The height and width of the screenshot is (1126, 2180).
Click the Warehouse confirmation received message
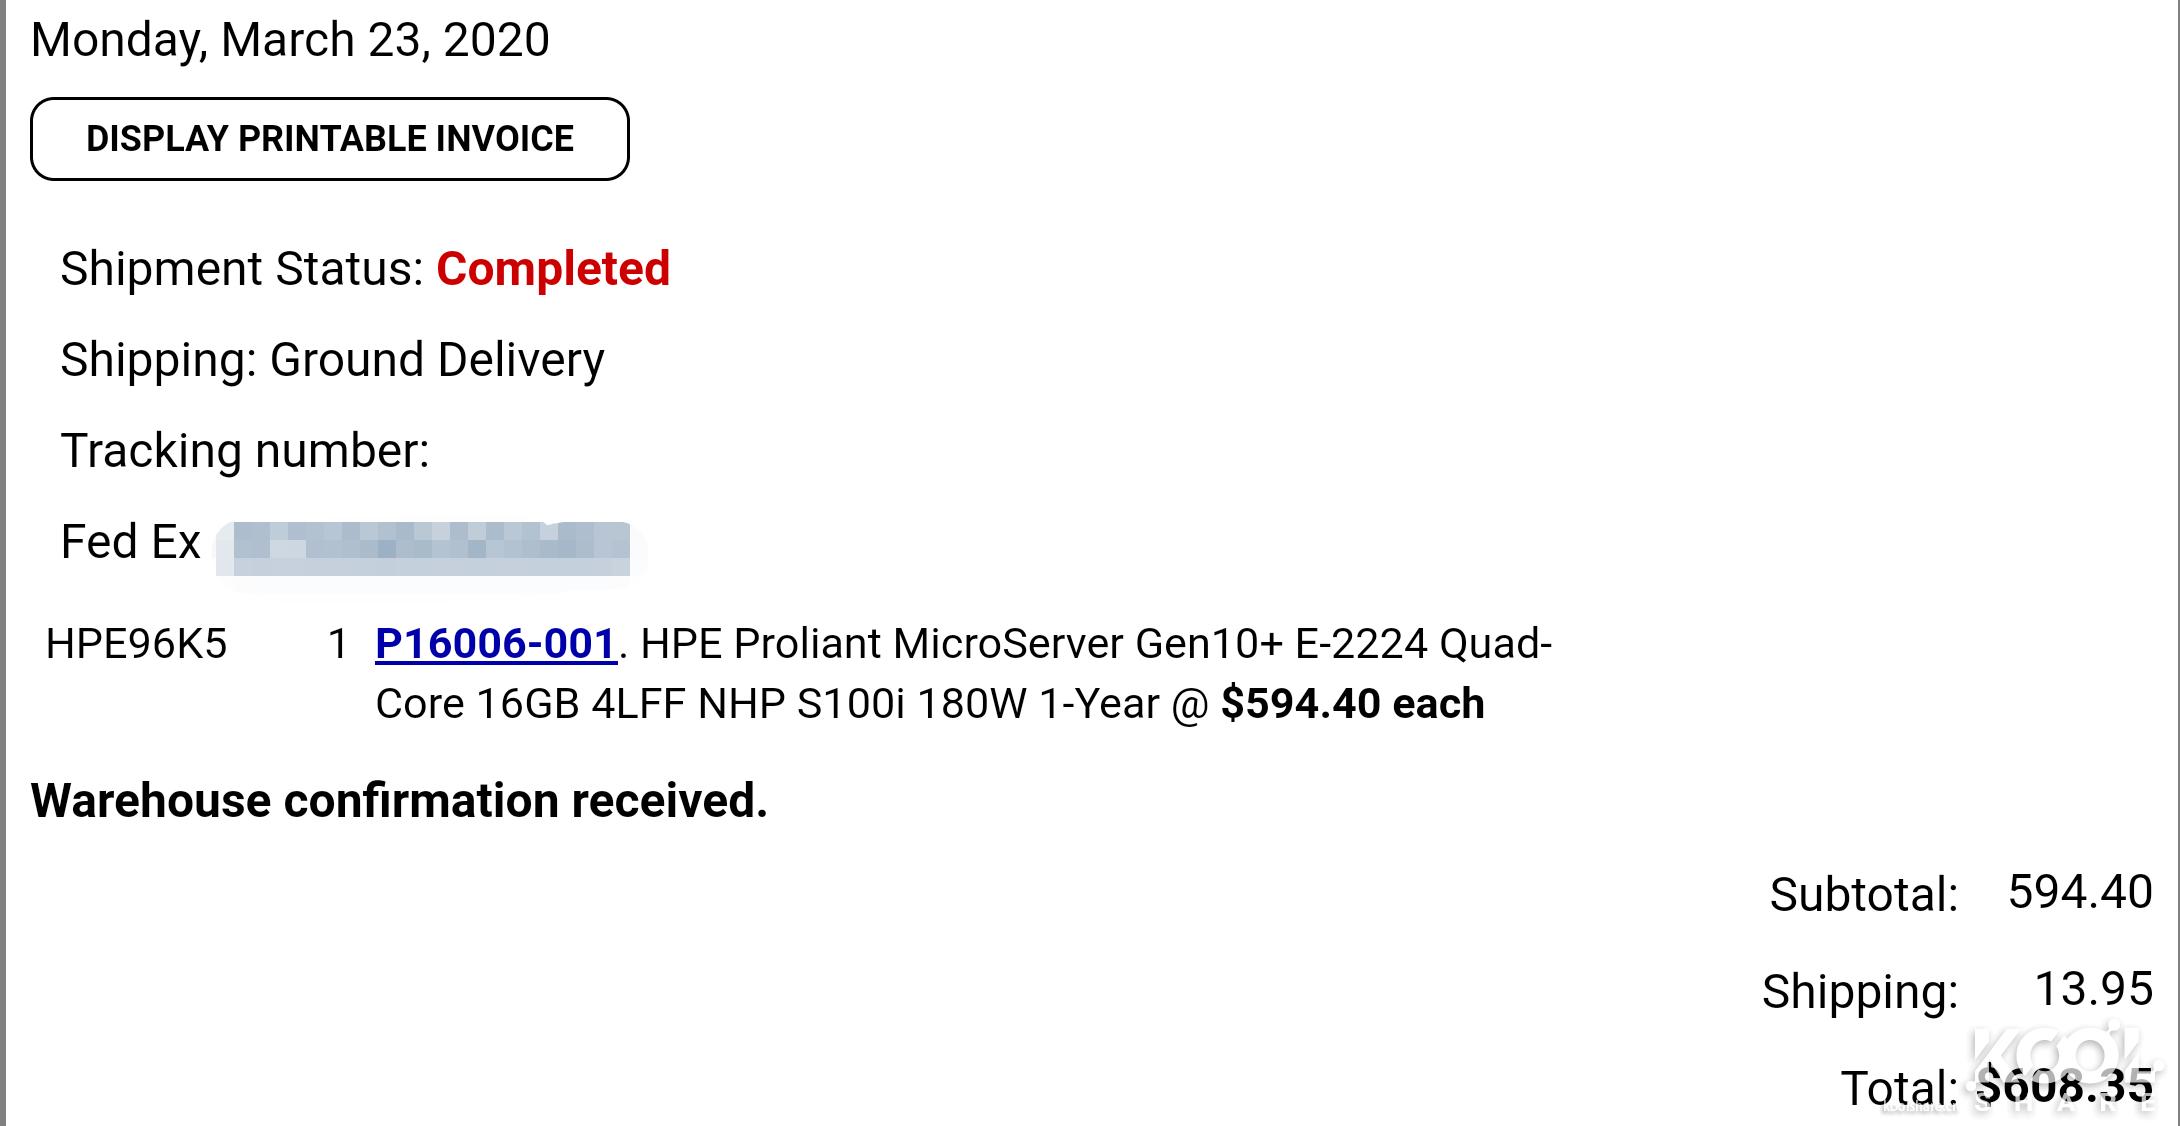(x=399, y=801)
